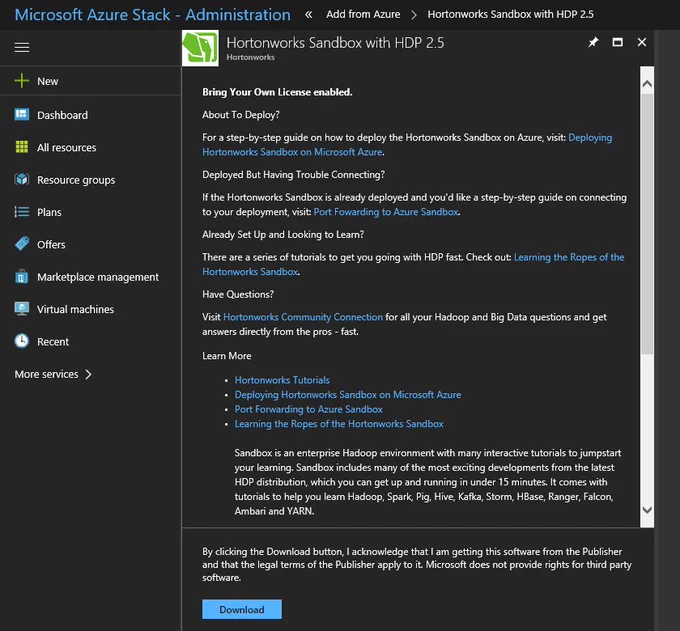Viewport: 680px width, 631px height.
Task: Click the Plans list icon
Action: tap(22, 212)
